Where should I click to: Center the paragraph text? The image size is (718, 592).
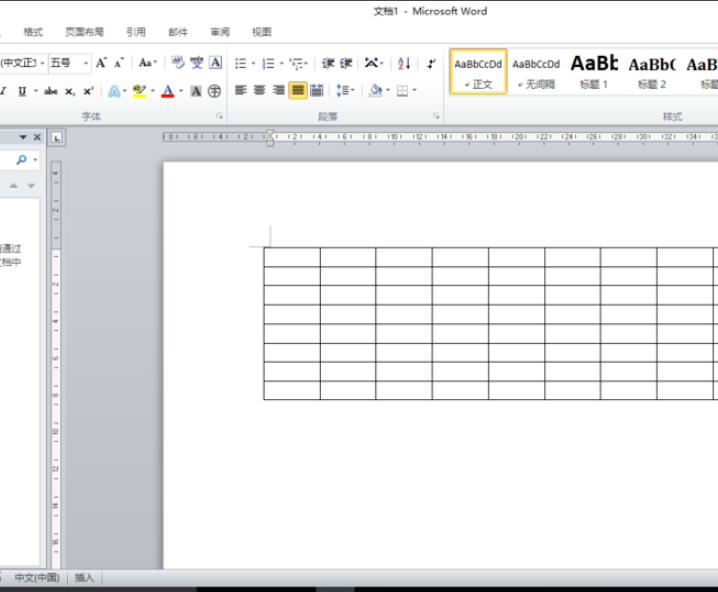[260, 90]
